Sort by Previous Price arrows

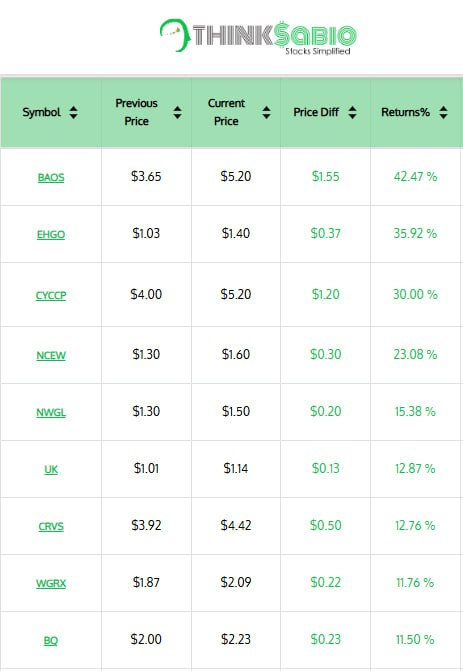(x=177, y=113)
